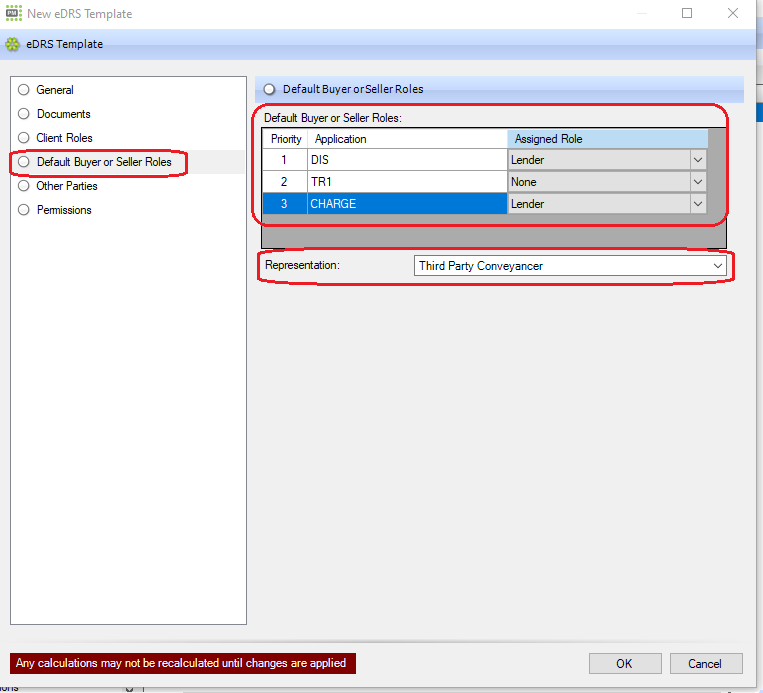Click priority cell 2

(285, 182)
